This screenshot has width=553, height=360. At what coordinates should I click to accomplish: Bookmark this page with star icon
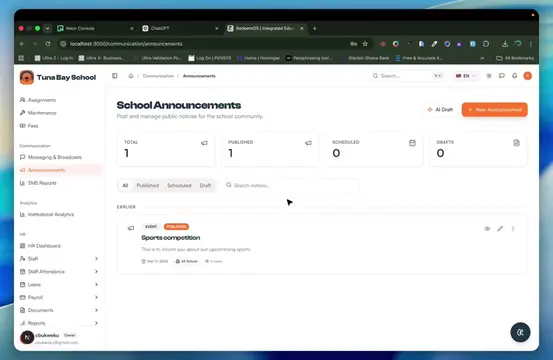365,44
